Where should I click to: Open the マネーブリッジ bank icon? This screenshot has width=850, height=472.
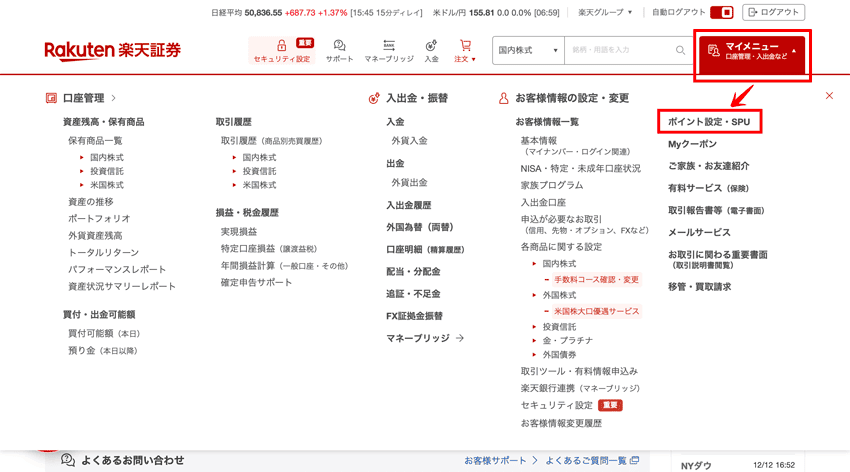[389, 46]
